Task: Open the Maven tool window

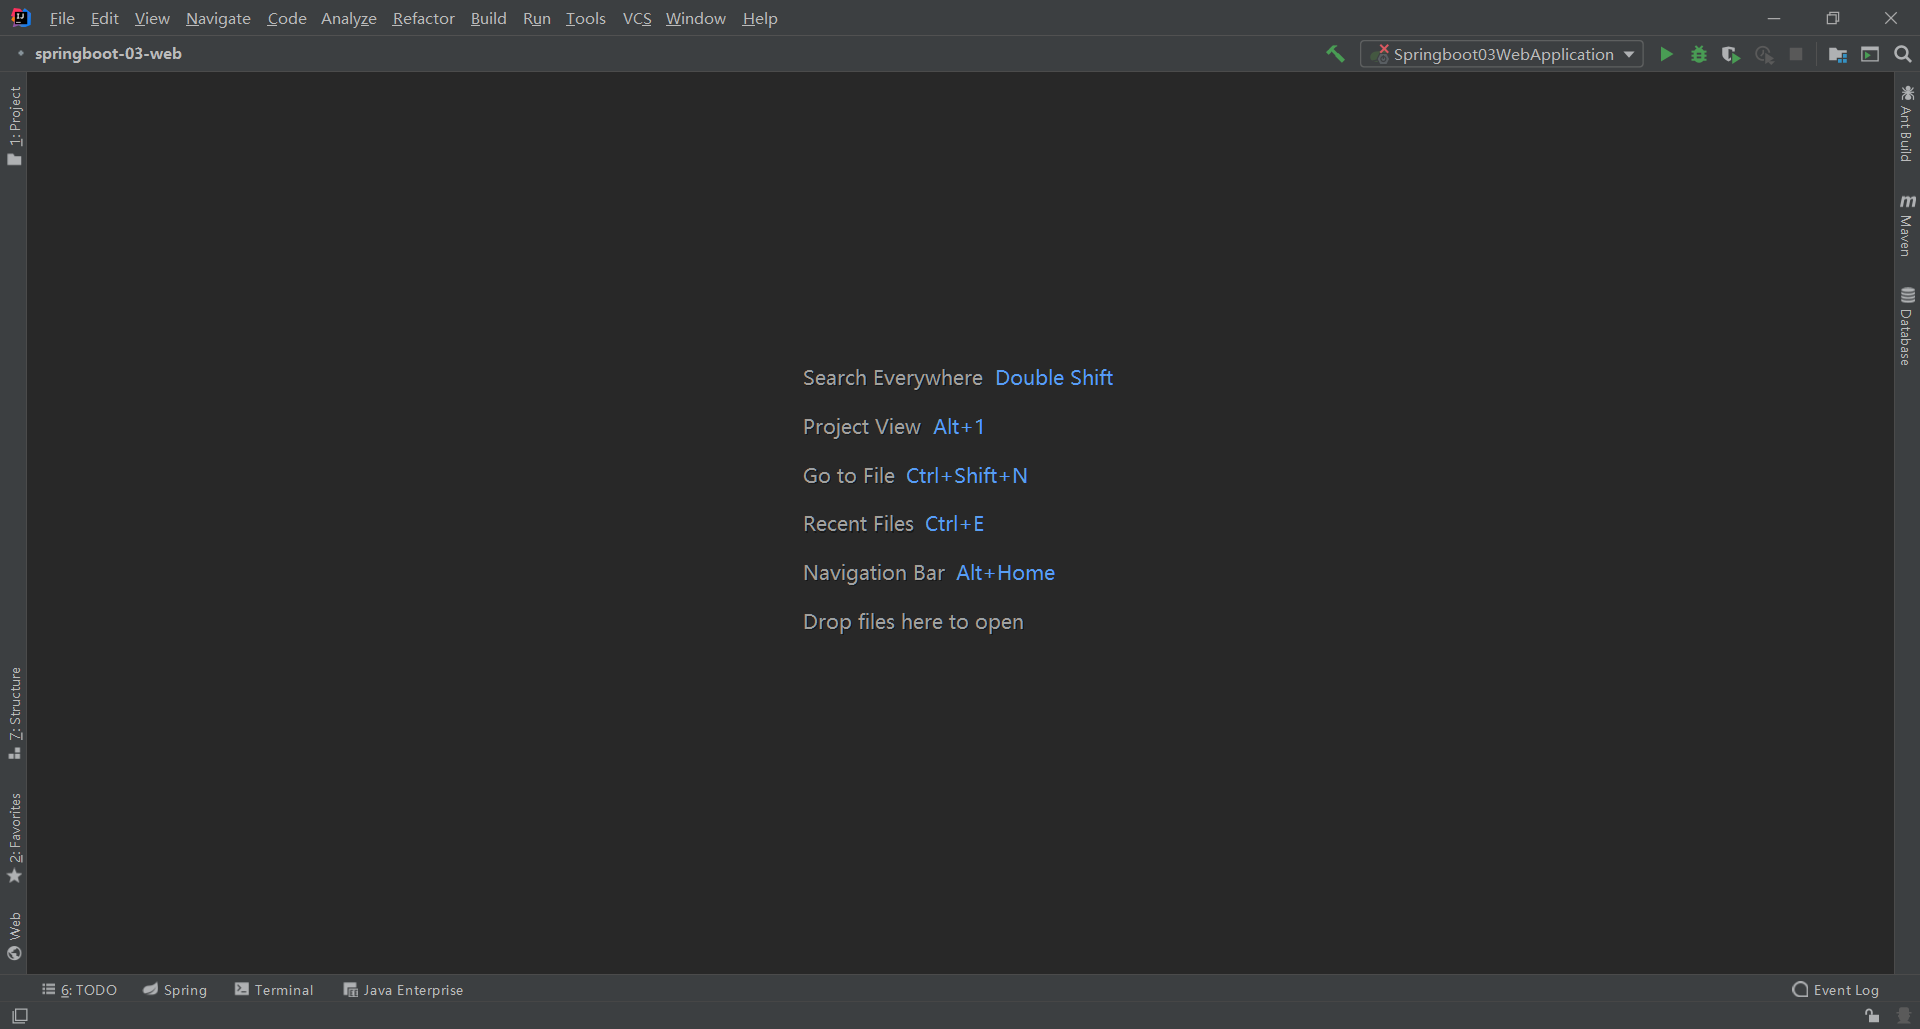Action: click(1907, 226)
